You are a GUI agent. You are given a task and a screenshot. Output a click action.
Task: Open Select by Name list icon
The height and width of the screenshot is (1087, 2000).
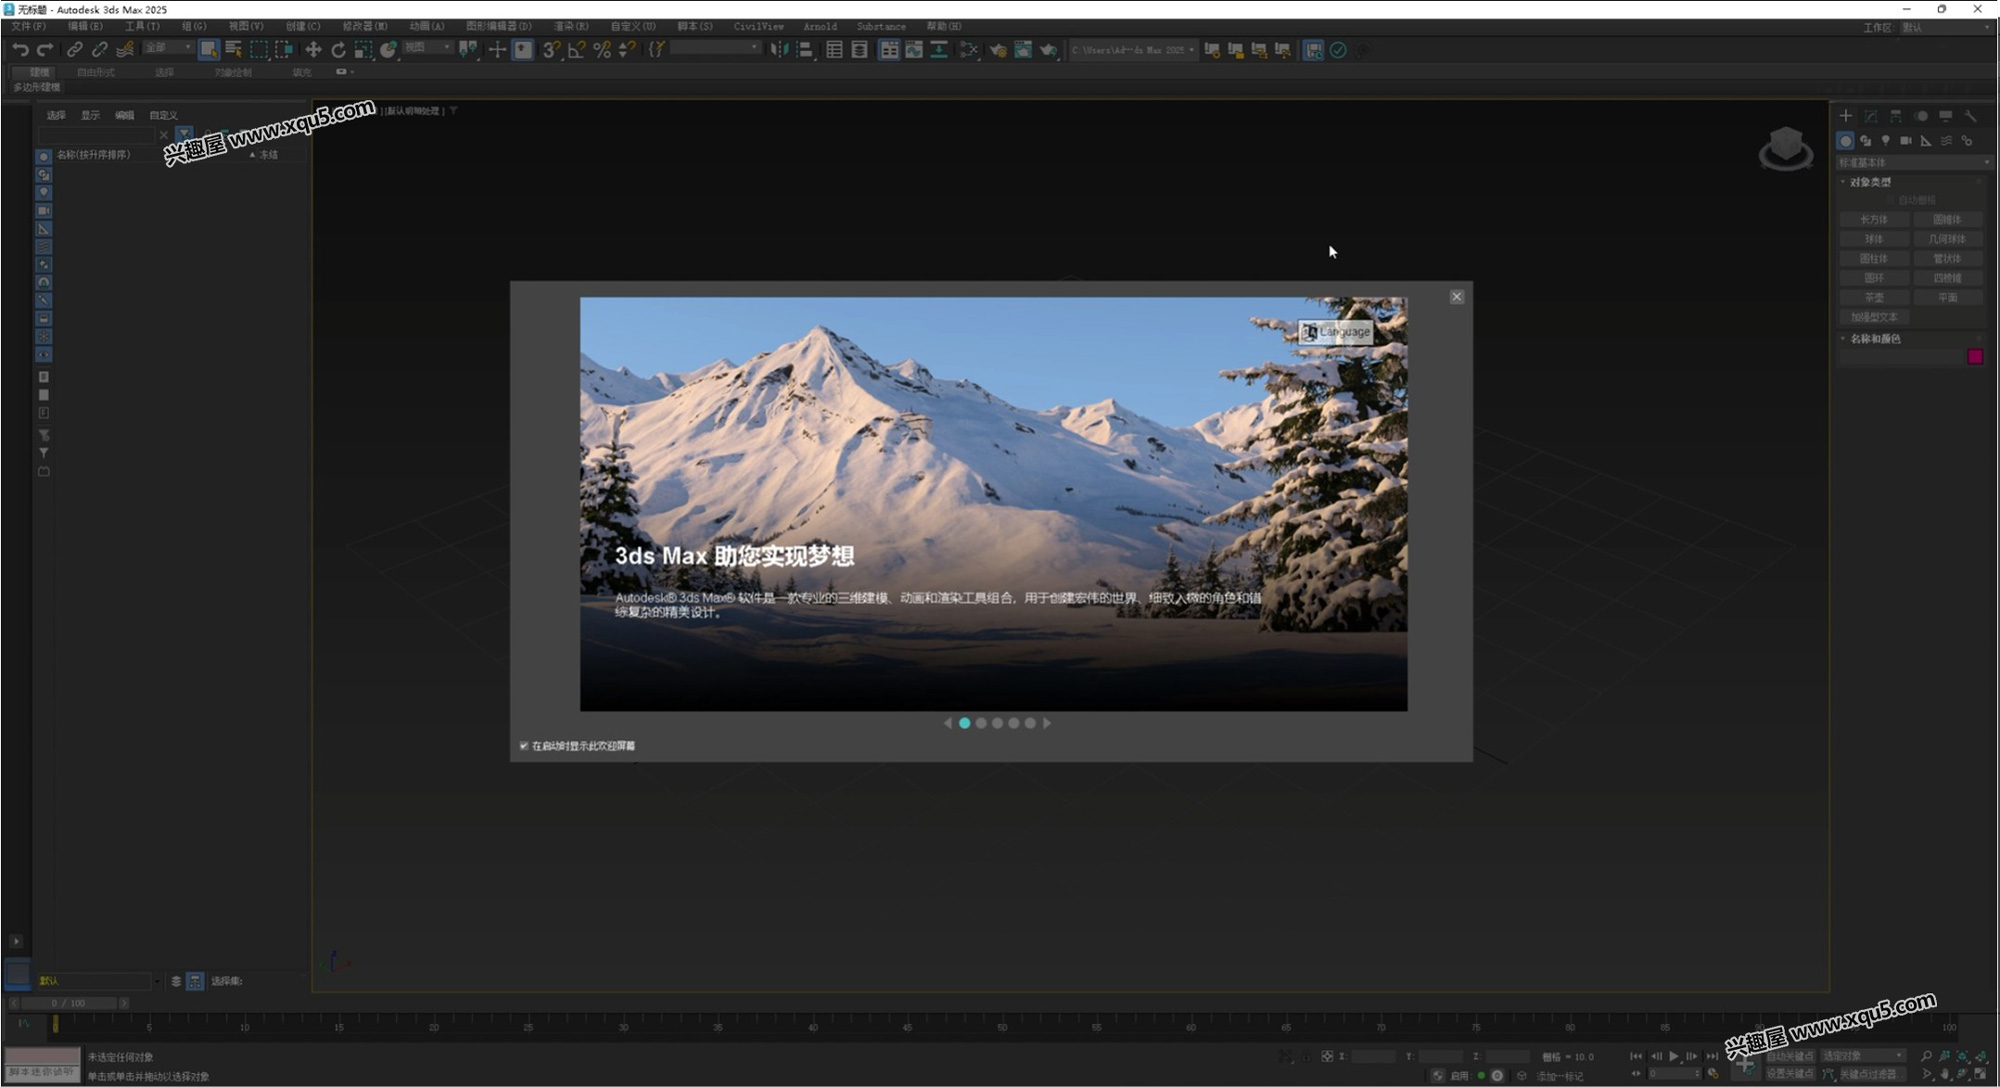(234, 50)
